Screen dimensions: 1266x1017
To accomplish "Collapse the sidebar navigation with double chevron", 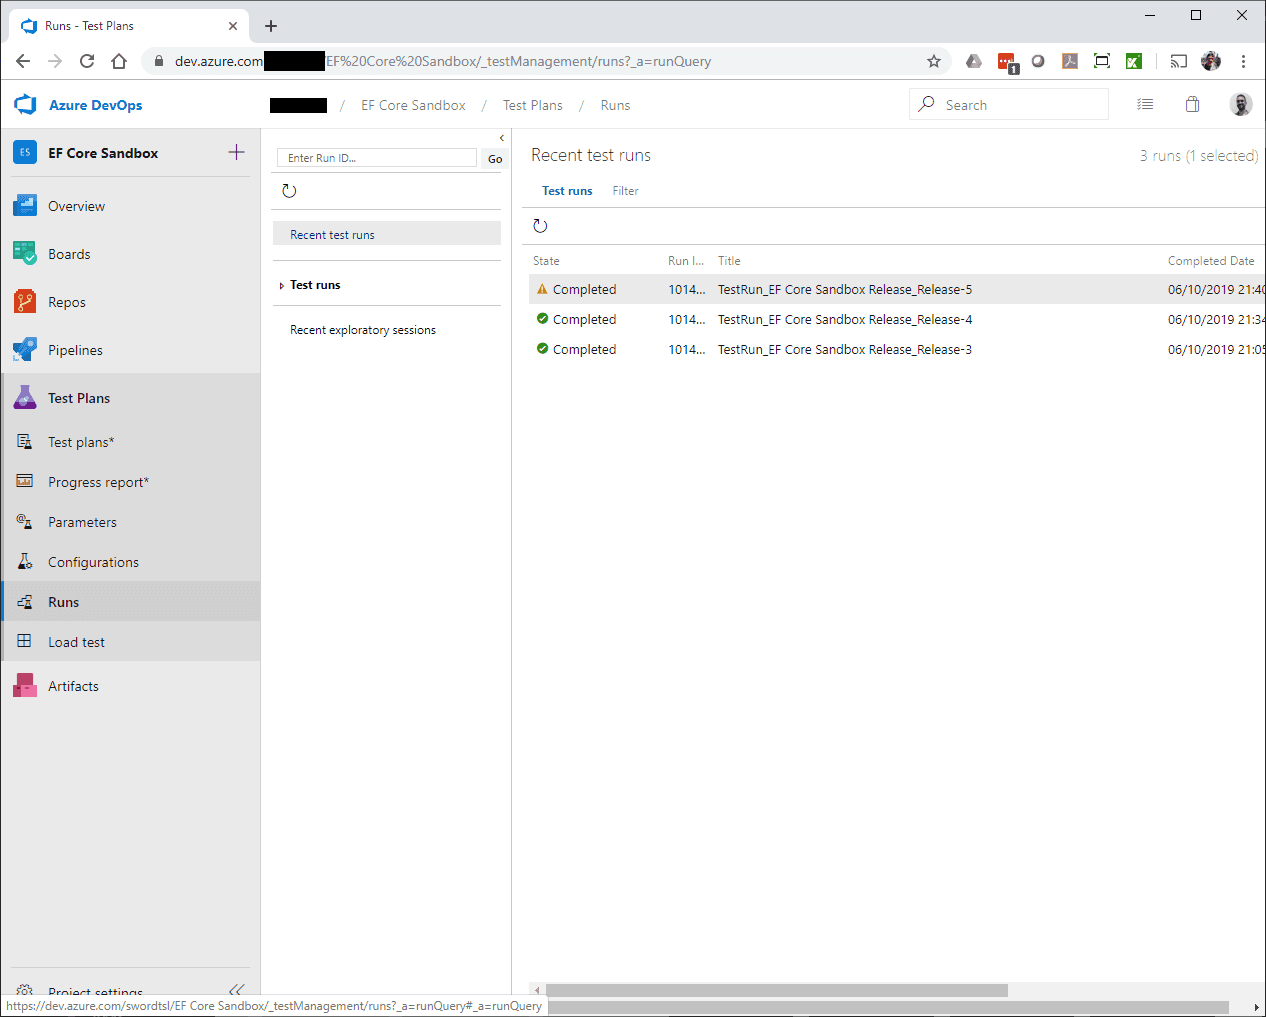I will (x=236, y=989).
